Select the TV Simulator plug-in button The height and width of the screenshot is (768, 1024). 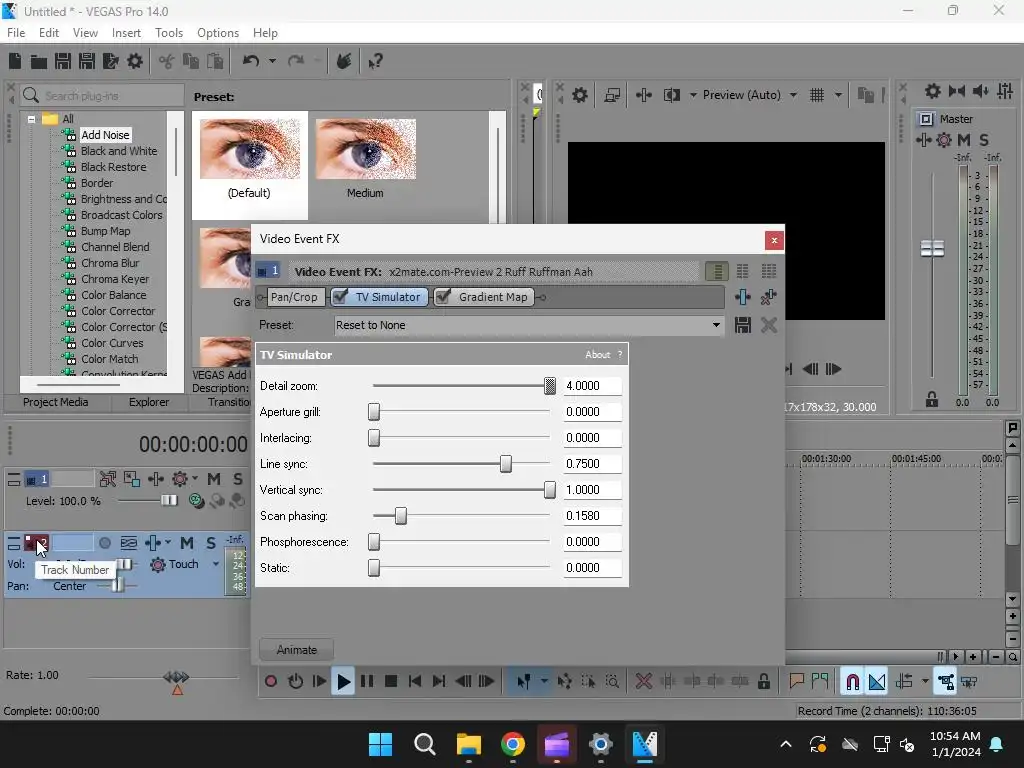click(379, 297)
